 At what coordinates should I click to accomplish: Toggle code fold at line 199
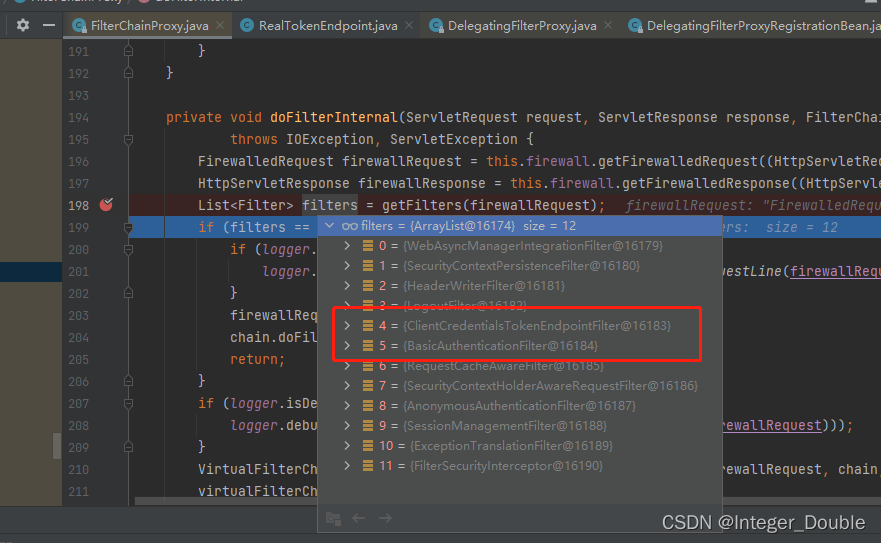128,228
